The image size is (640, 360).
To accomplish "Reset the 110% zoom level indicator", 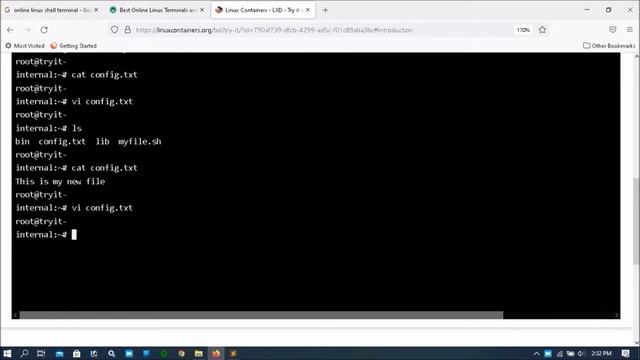I will (523, 30).
